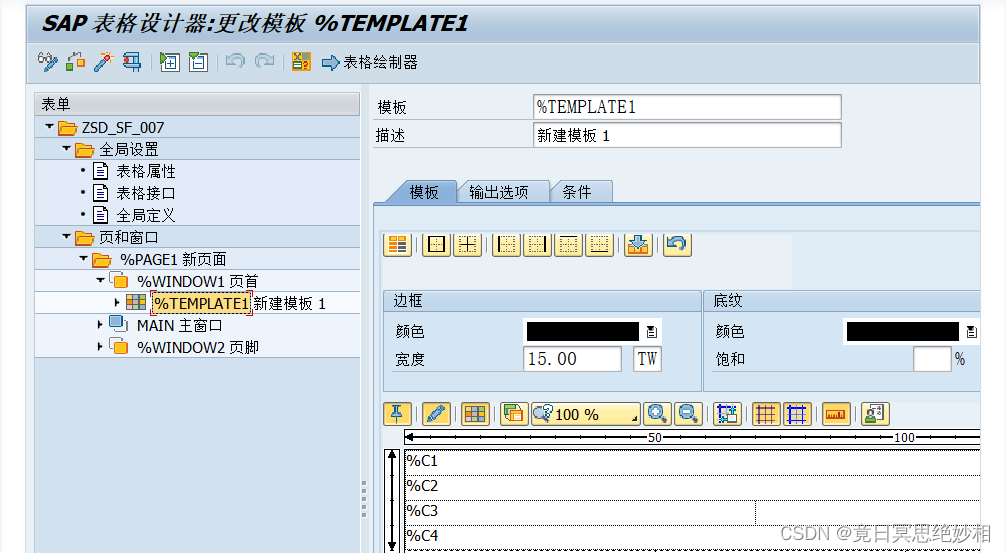Image resolution: width=1006 pixels, height=553 pixels.
Task: Click the orange ruler icon
Action: point(835,414)
